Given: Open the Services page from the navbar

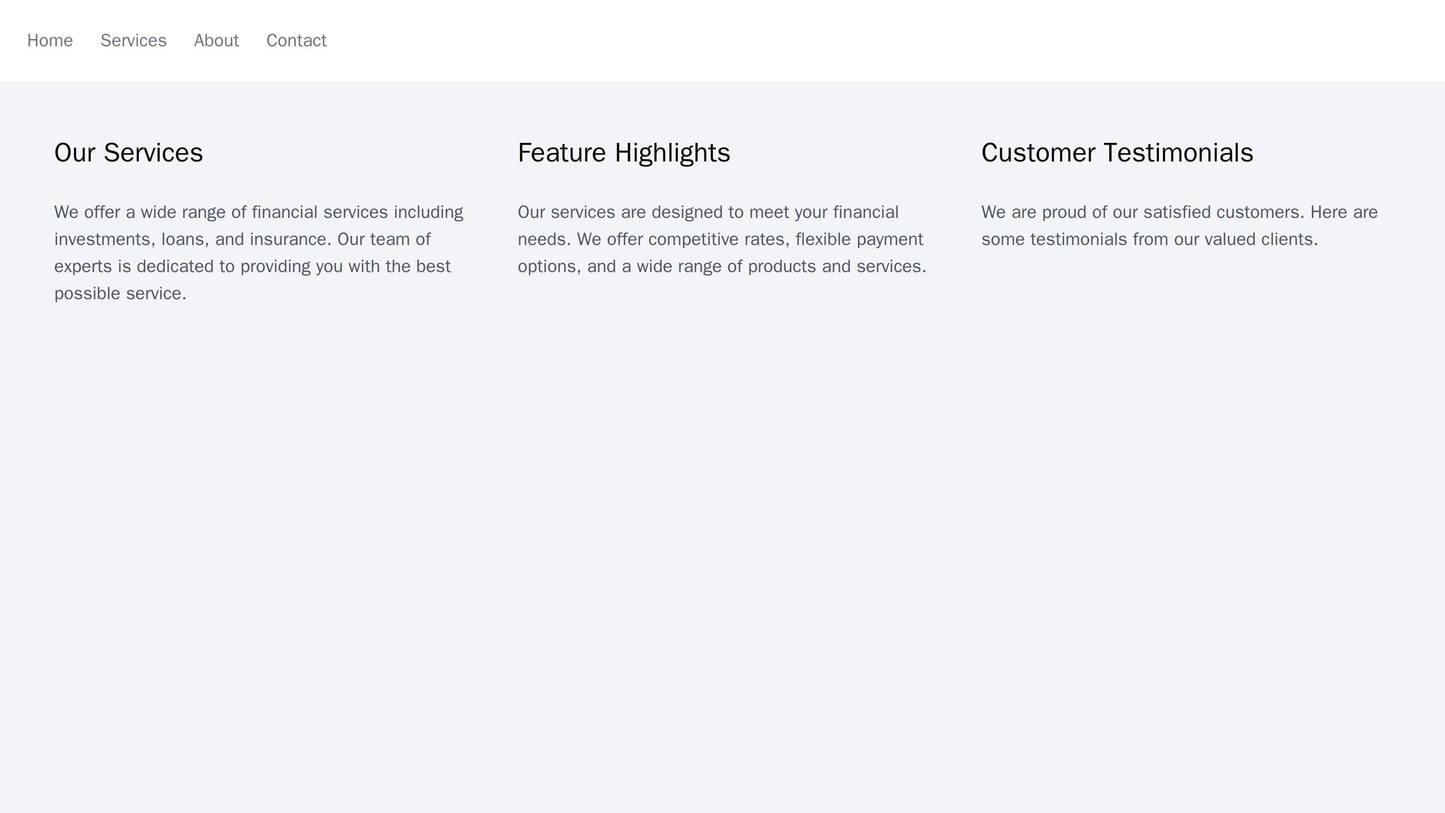Looking at the screenshot, I should 132,40.
